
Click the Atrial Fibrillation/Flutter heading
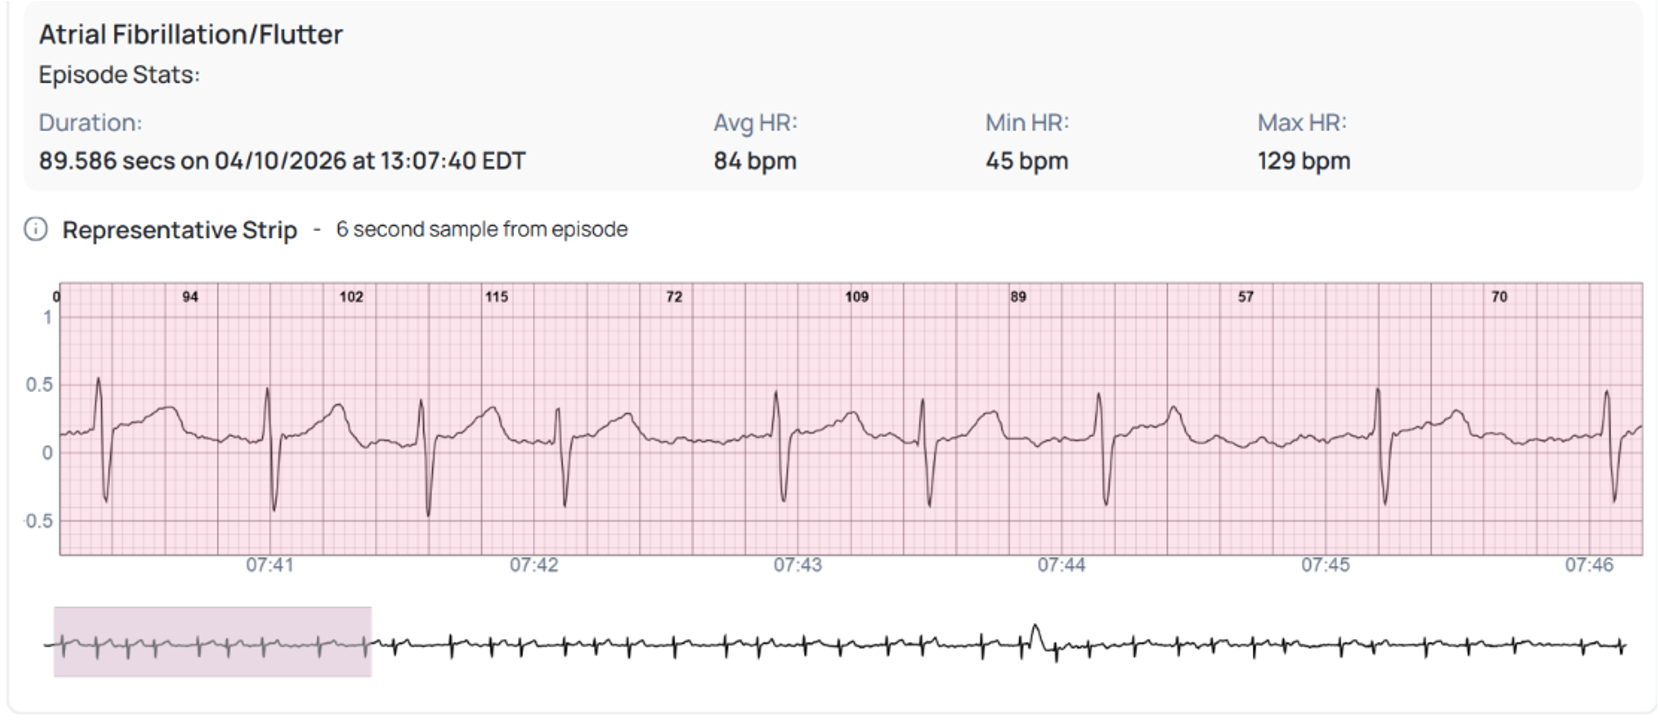point(191,35)
